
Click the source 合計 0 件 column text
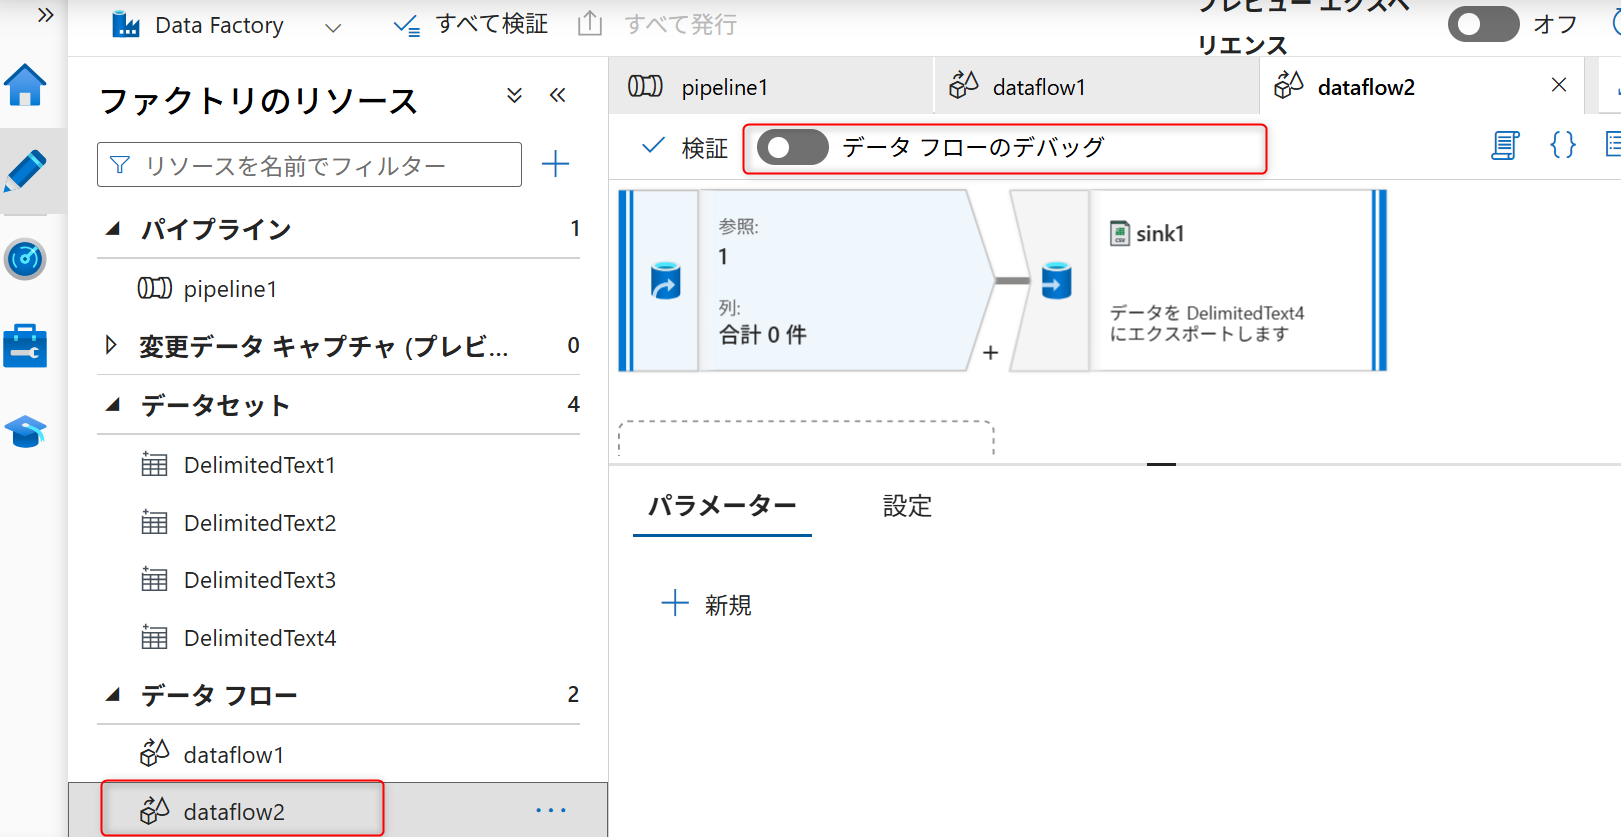point(762,335)
